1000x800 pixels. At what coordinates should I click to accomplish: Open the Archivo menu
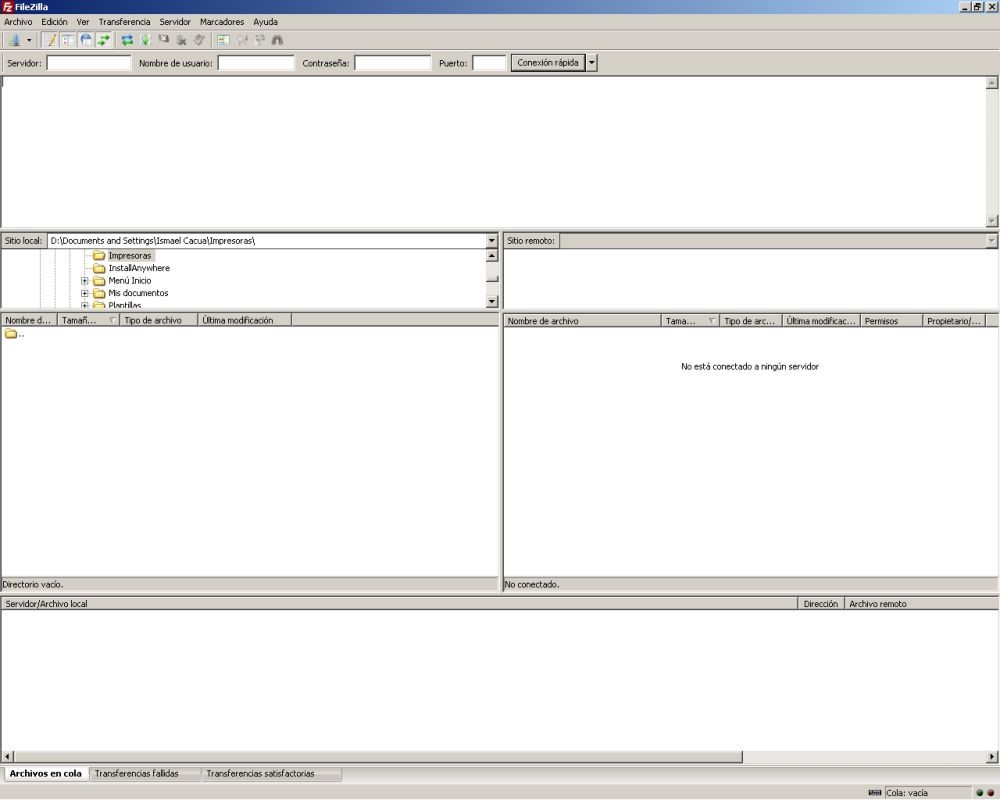(x=18, y=22)
